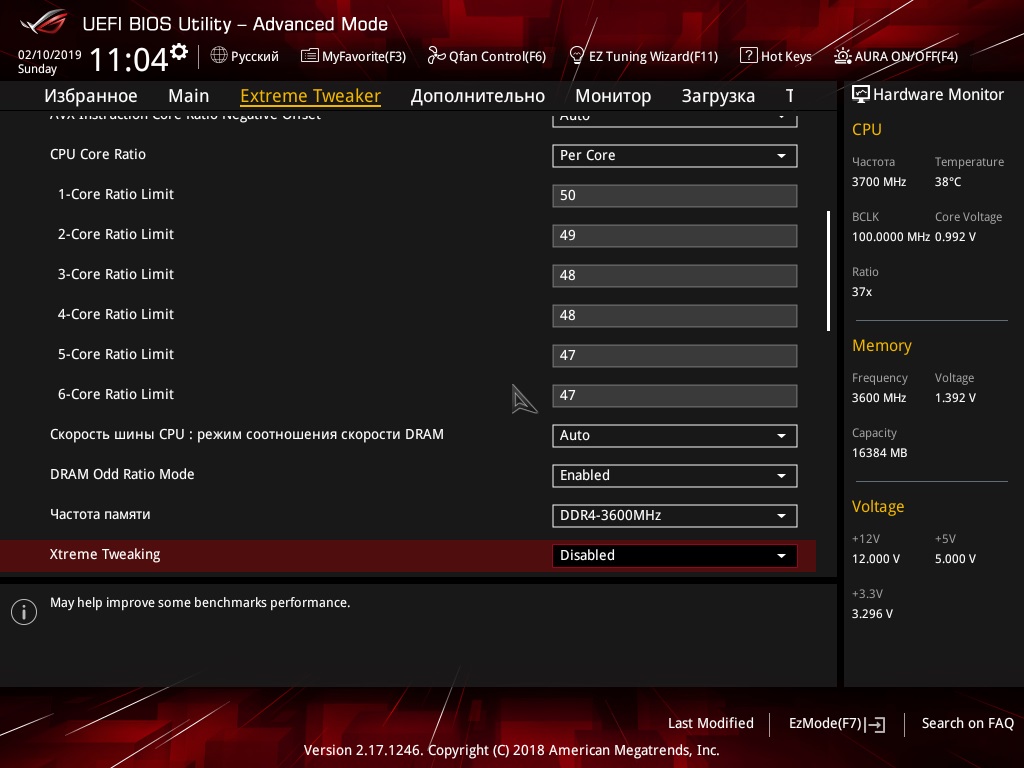Image resolution: width=1024 pixels, height=768 pixels.
Task: Click the gear icon next to the clock
Action: coord(179,52)
